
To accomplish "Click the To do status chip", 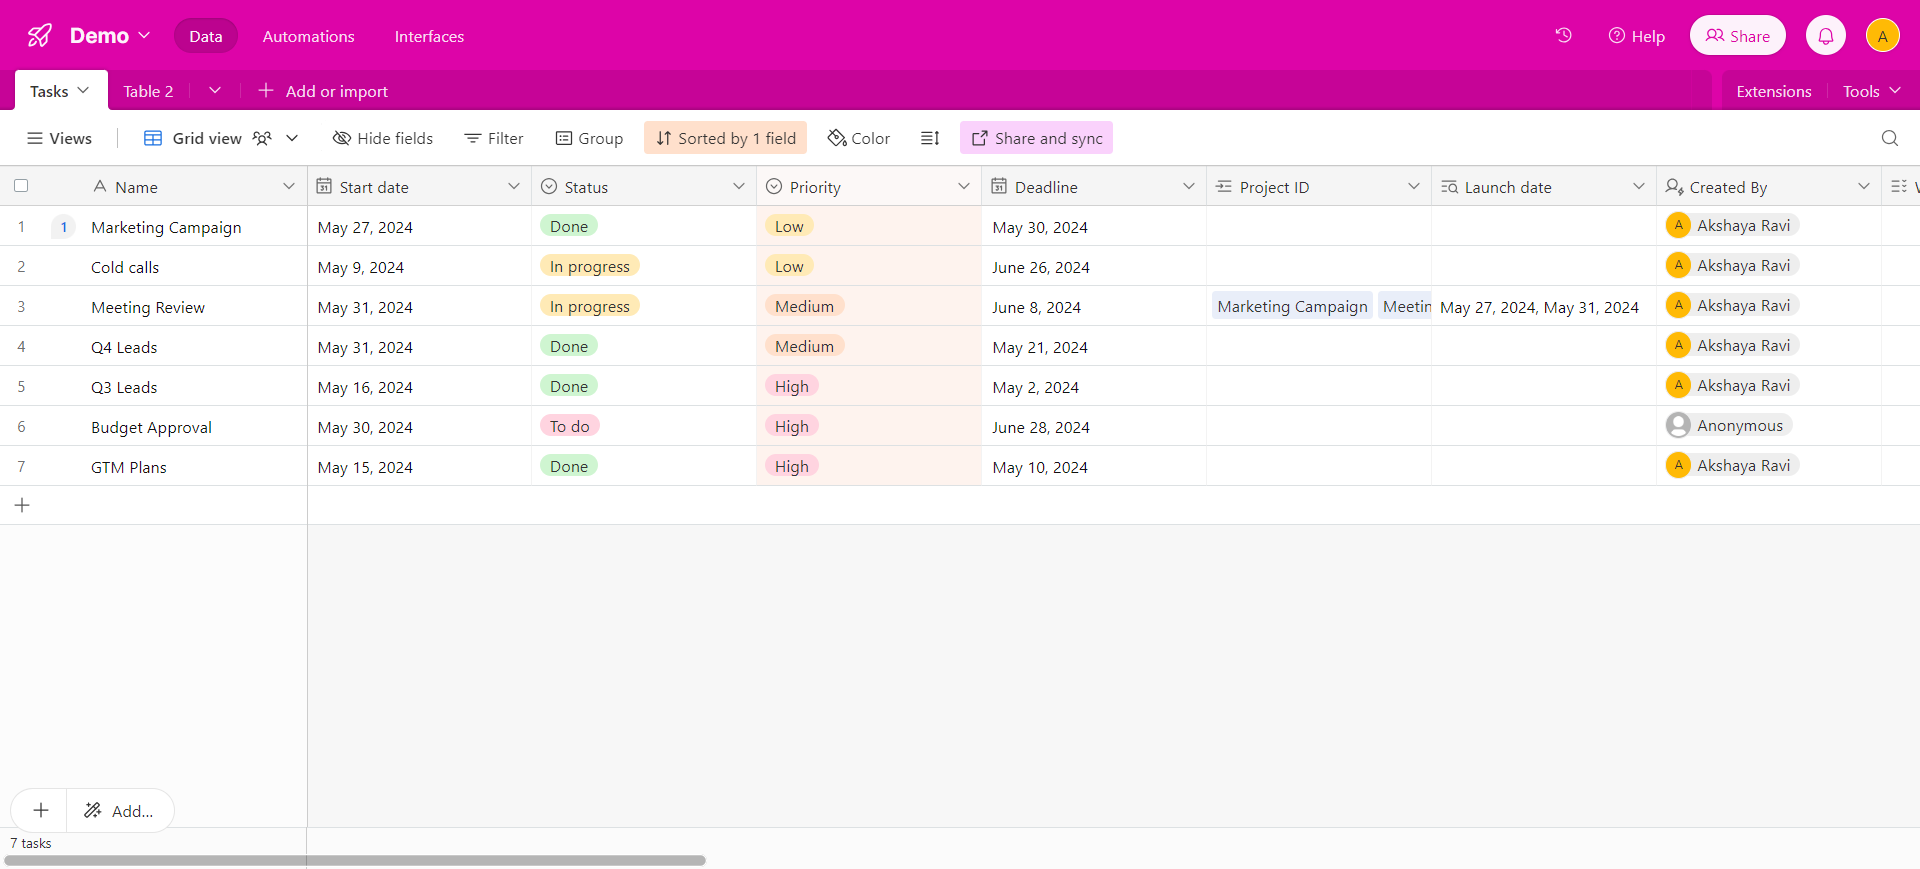I will click(570, 426).
